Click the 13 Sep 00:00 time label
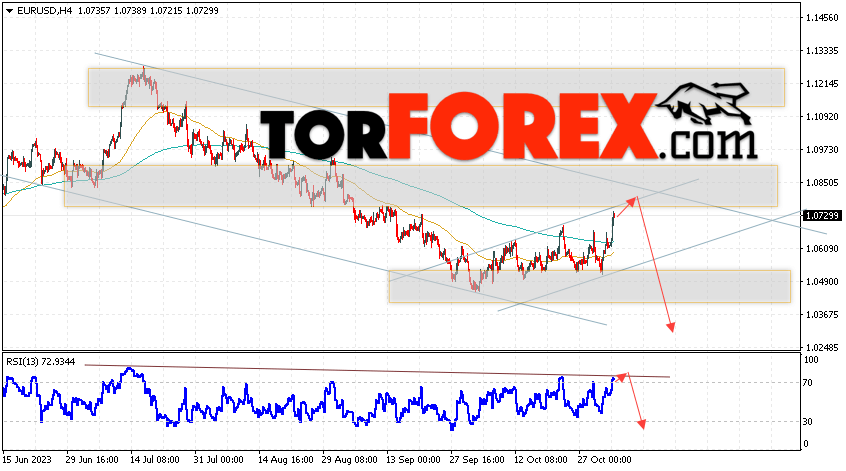The height and width of the screenshot is (471, 846). point(413,460)
